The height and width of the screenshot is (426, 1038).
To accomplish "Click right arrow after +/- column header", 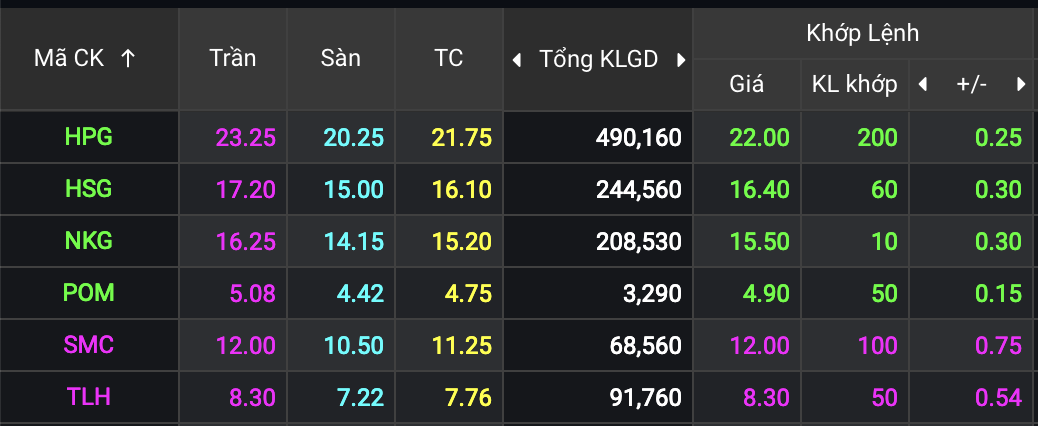I will coord(1021,85).
